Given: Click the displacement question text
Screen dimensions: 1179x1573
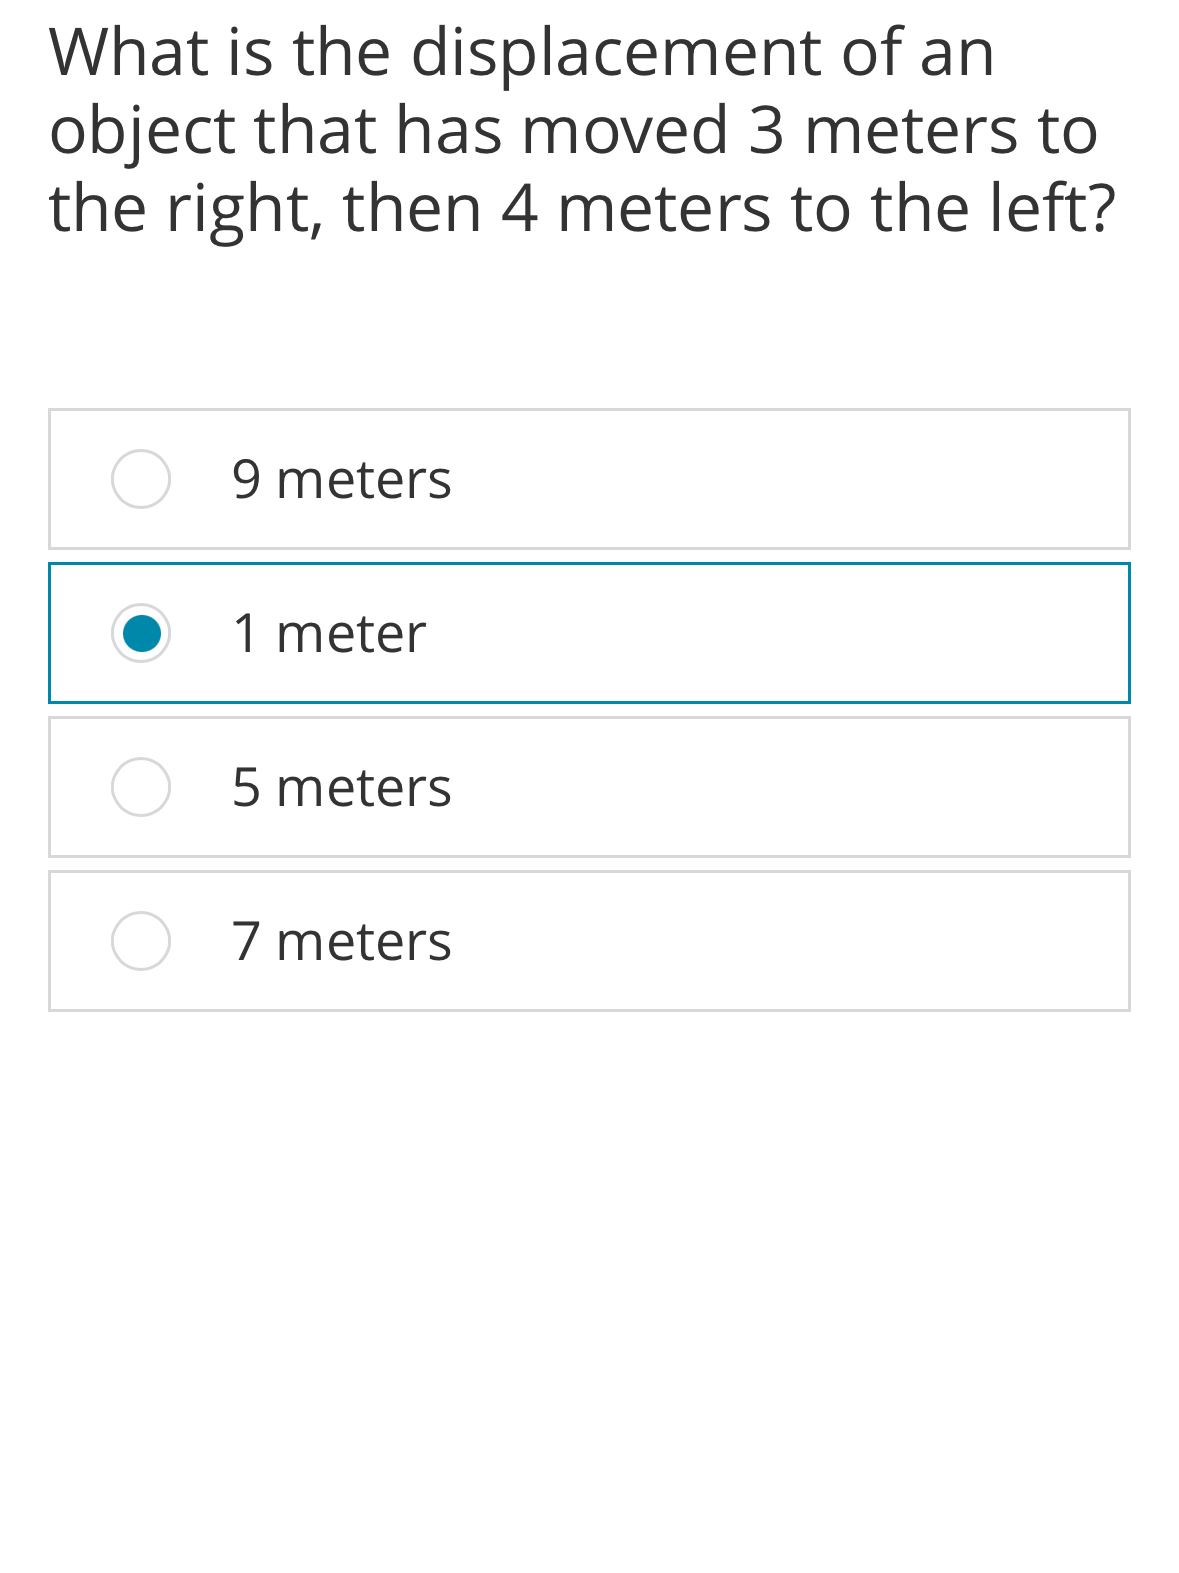Looking at the screenshot, I should (575, 130).
